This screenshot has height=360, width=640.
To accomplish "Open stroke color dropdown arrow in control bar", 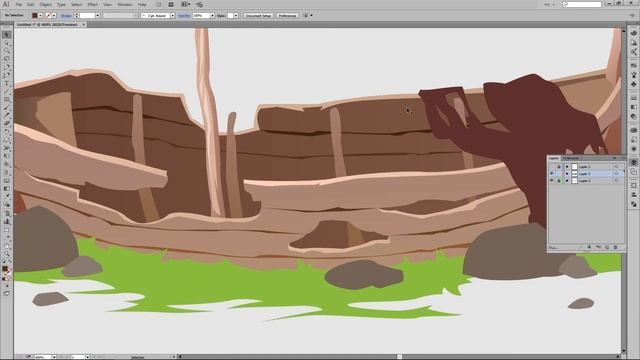I will coord(54,16).
